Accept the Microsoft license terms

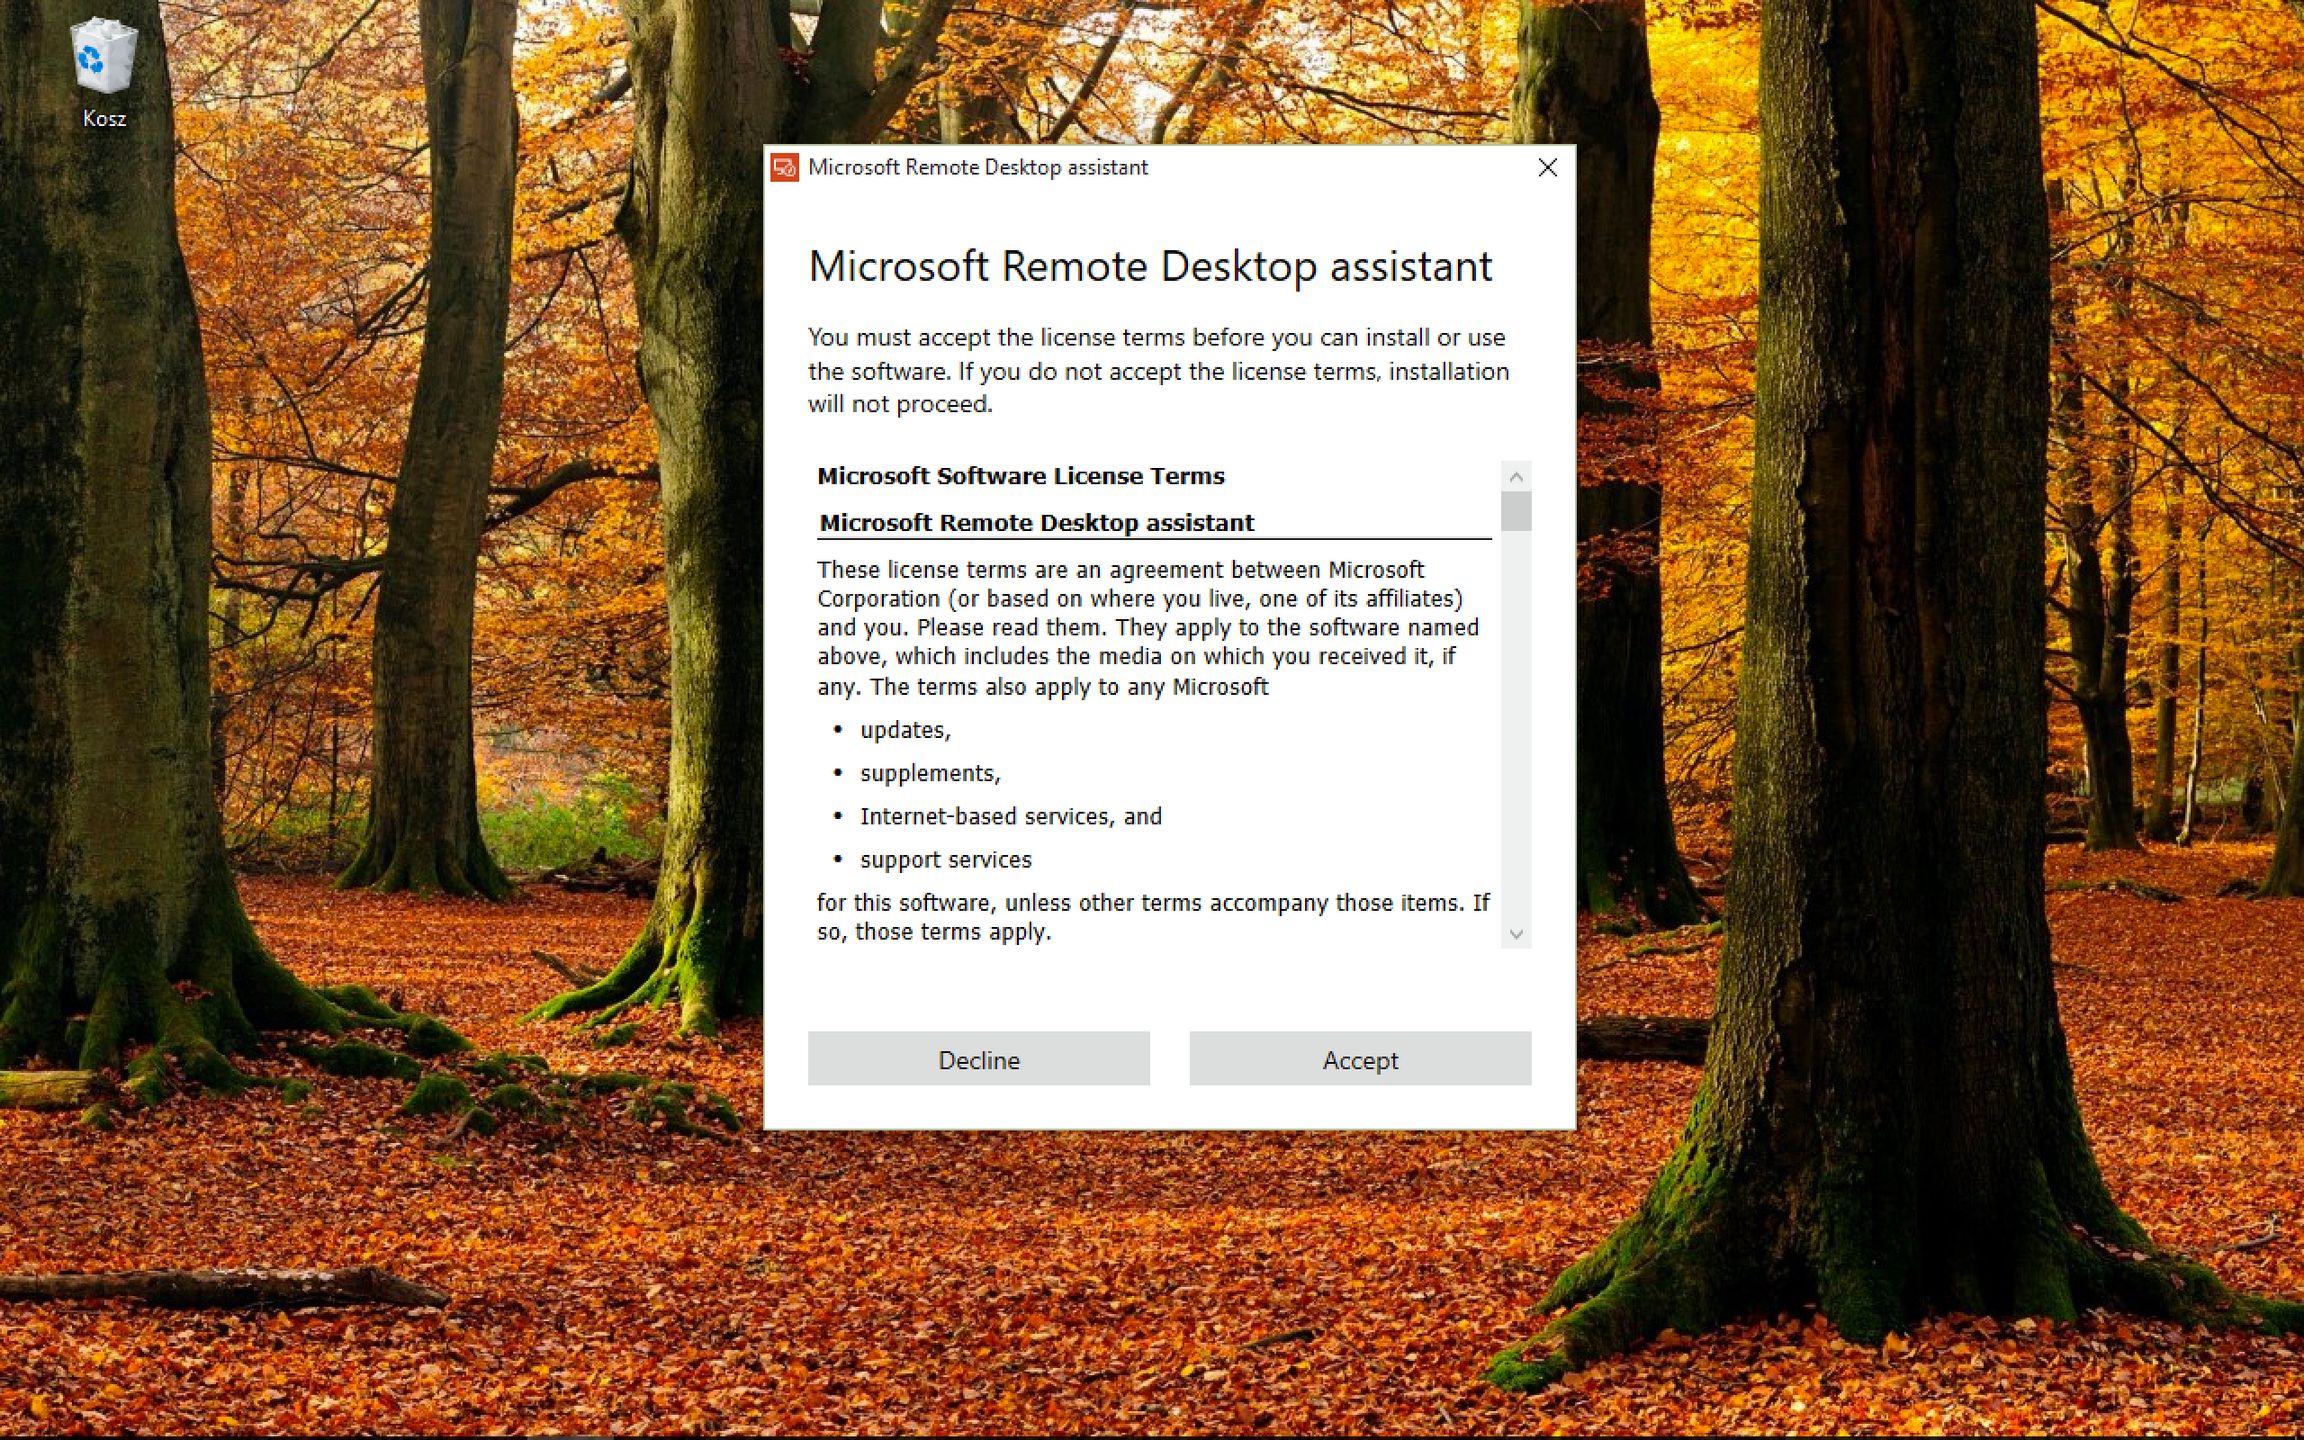(1358, 1059)
